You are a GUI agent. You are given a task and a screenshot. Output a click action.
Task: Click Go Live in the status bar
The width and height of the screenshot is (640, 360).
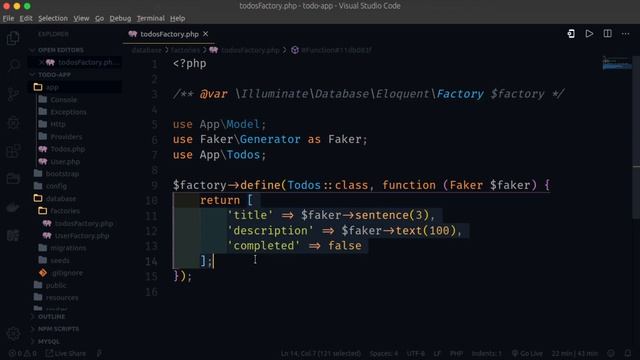527,353
